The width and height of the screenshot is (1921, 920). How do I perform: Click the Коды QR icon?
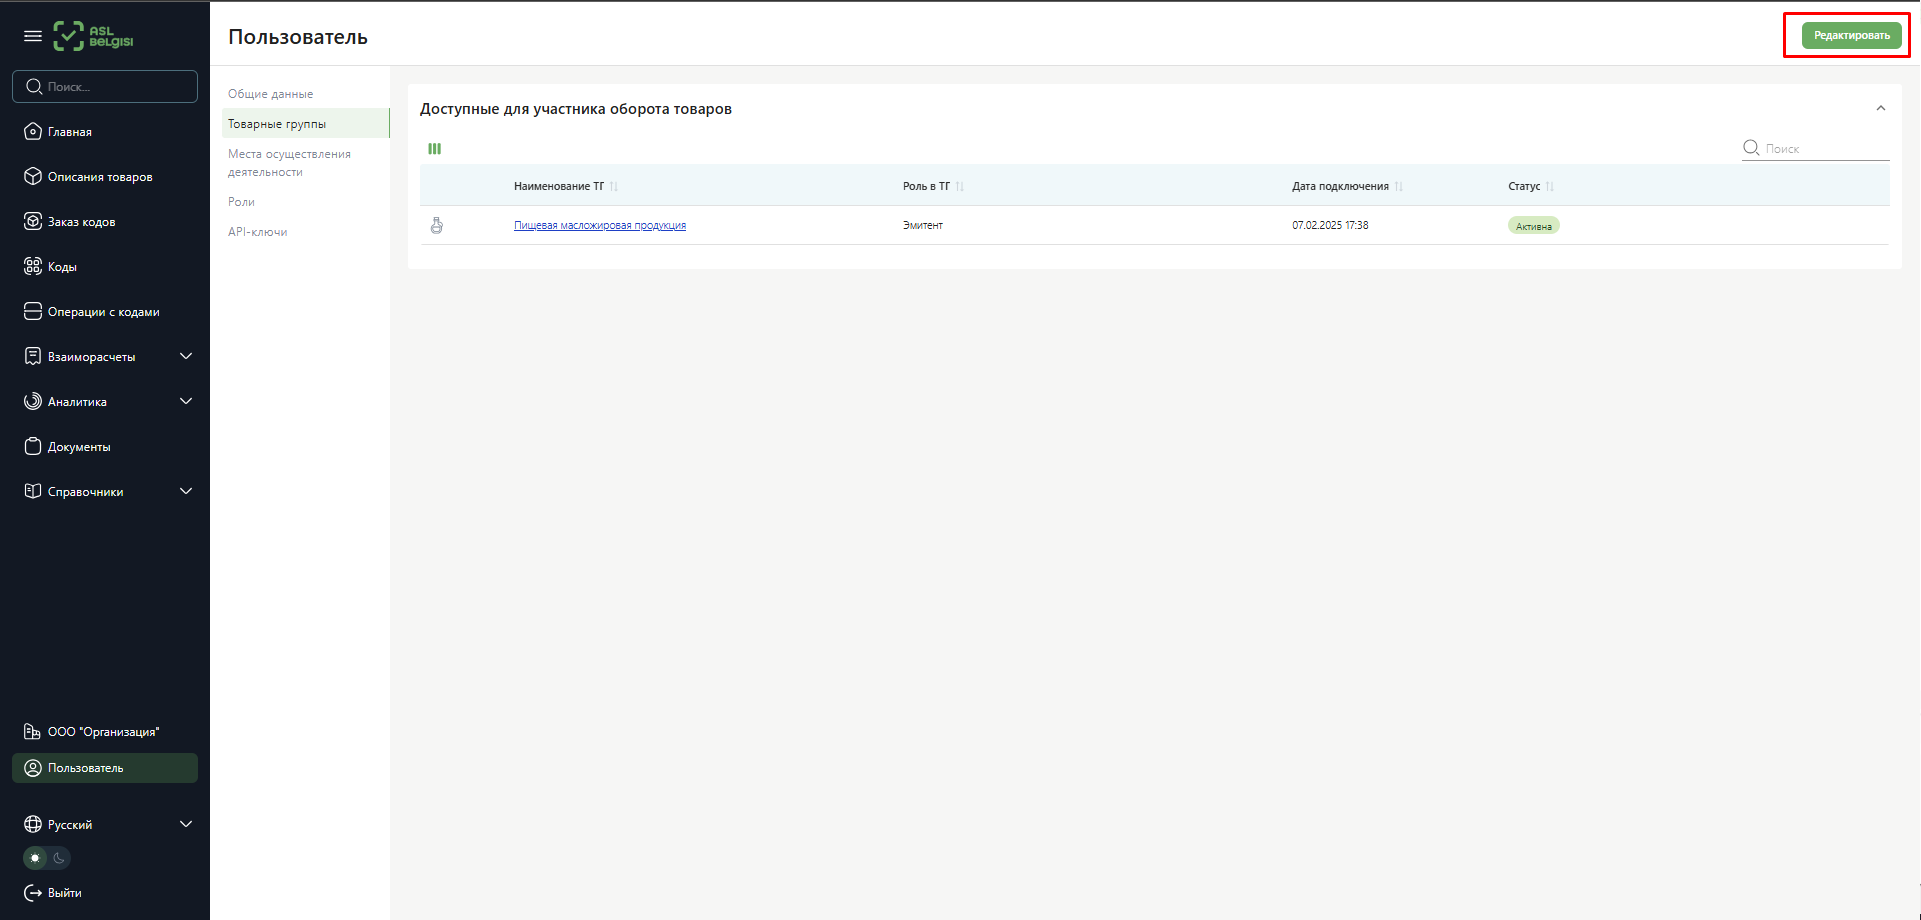pos(33,266)
